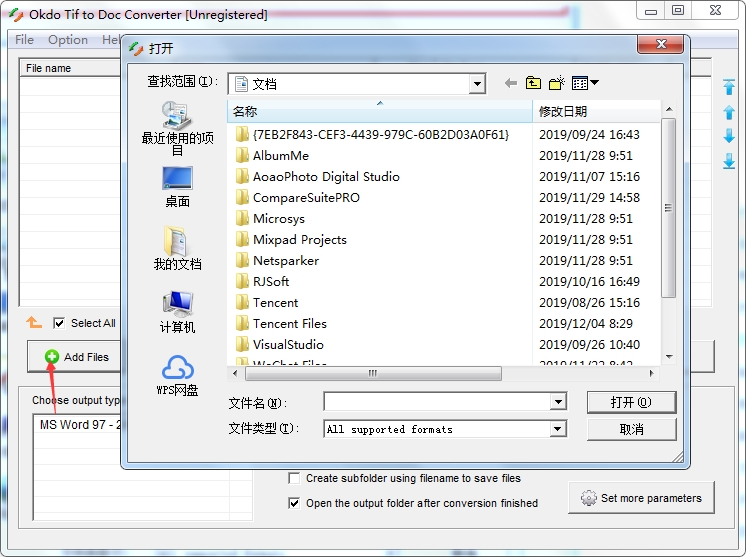The width and height of the screenshot is (746, 557).
Task: Create a new folder in the dialog
Action: (x=557, y=83)
